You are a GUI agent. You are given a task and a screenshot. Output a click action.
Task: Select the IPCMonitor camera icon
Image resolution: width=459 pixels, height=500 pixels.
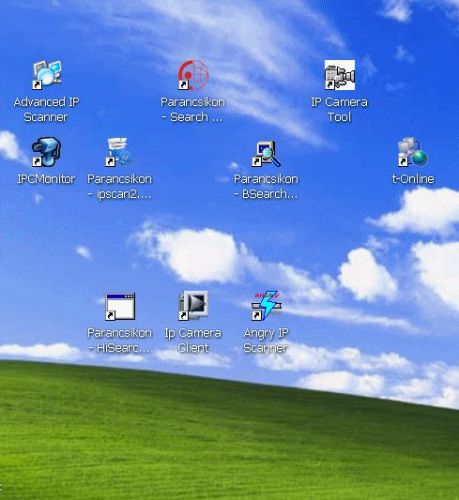[x=47, y=152]
